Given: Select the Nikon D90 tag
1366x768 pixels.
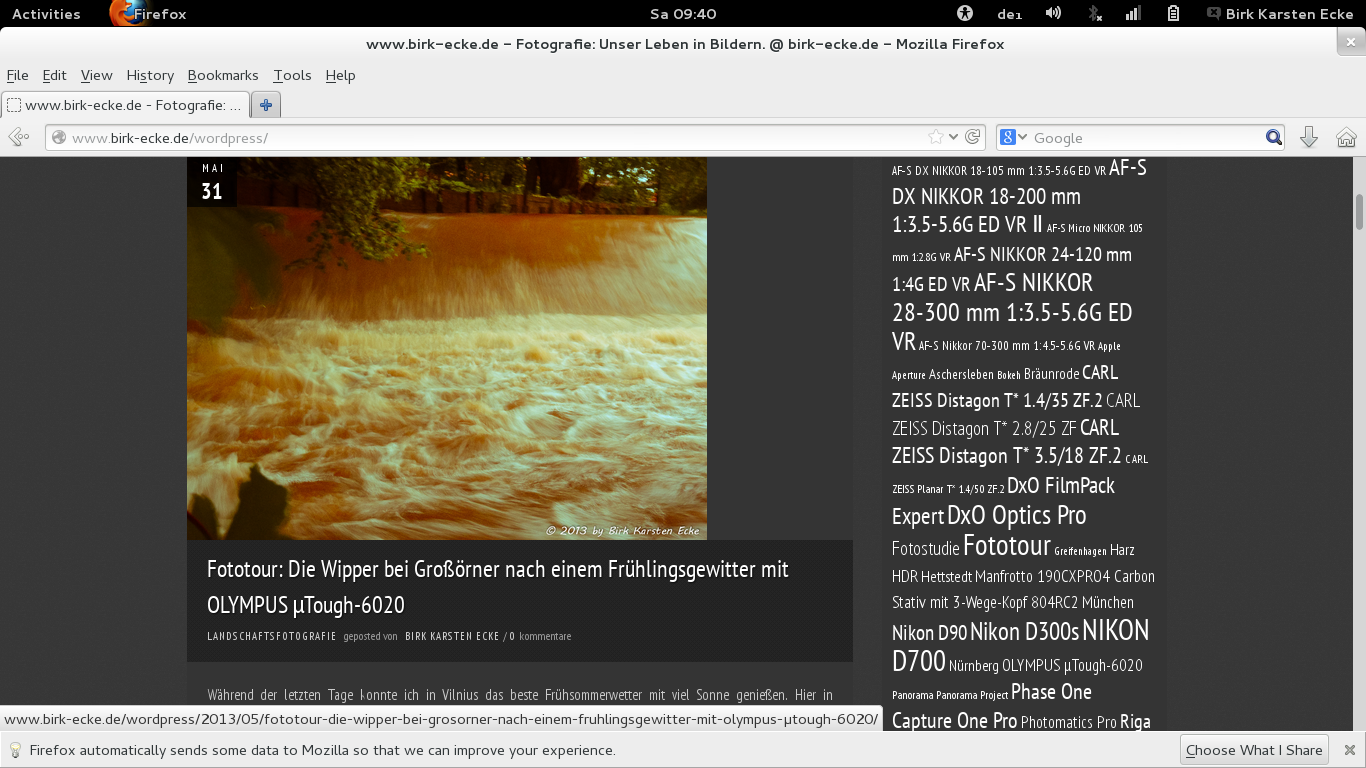Looking at the screenshot, I should pyautogui.click(x=929, y=633).
